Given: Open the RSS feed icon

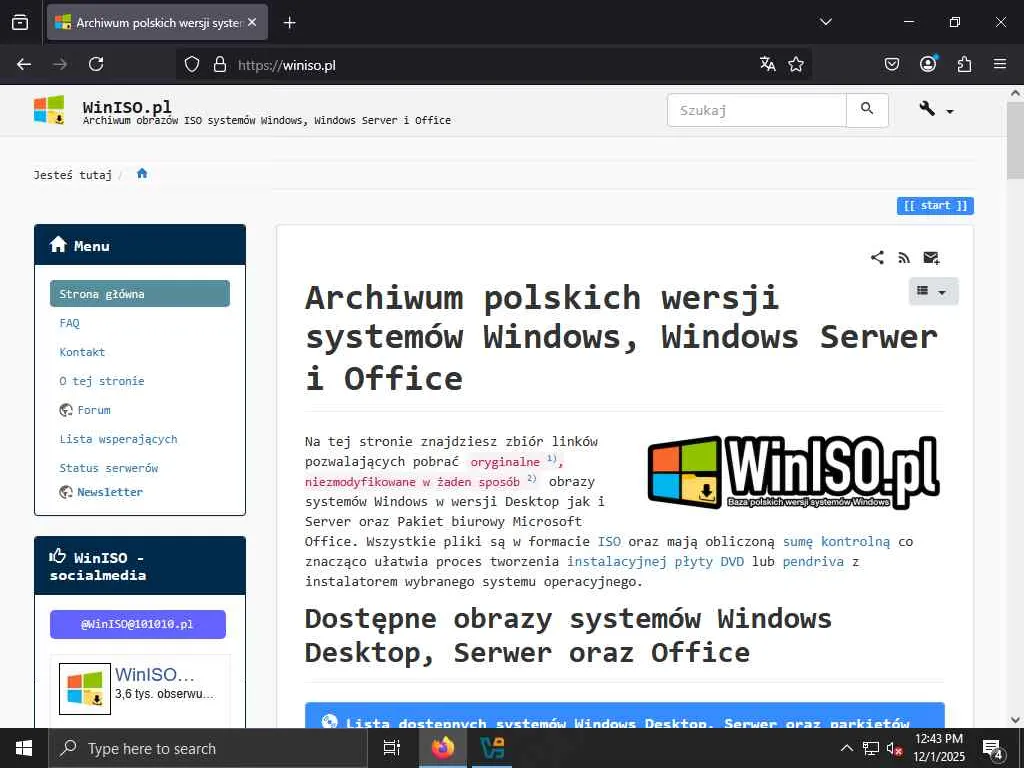Looking at the screenshot, I should (x=904, y=258).
